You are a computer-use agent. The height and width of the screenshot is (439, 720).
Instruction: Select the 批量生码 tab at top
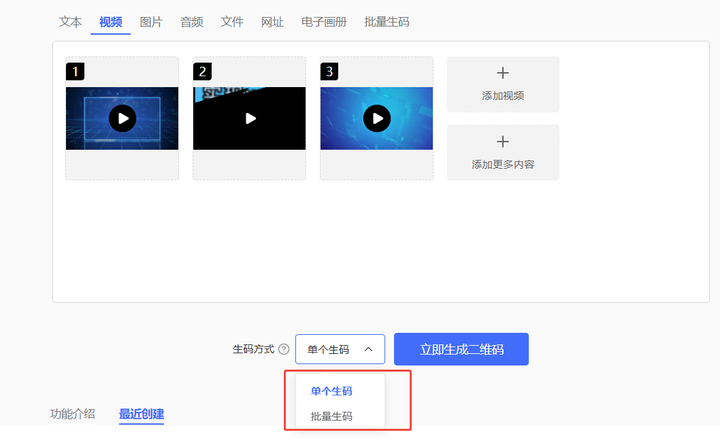coord(387,21)
